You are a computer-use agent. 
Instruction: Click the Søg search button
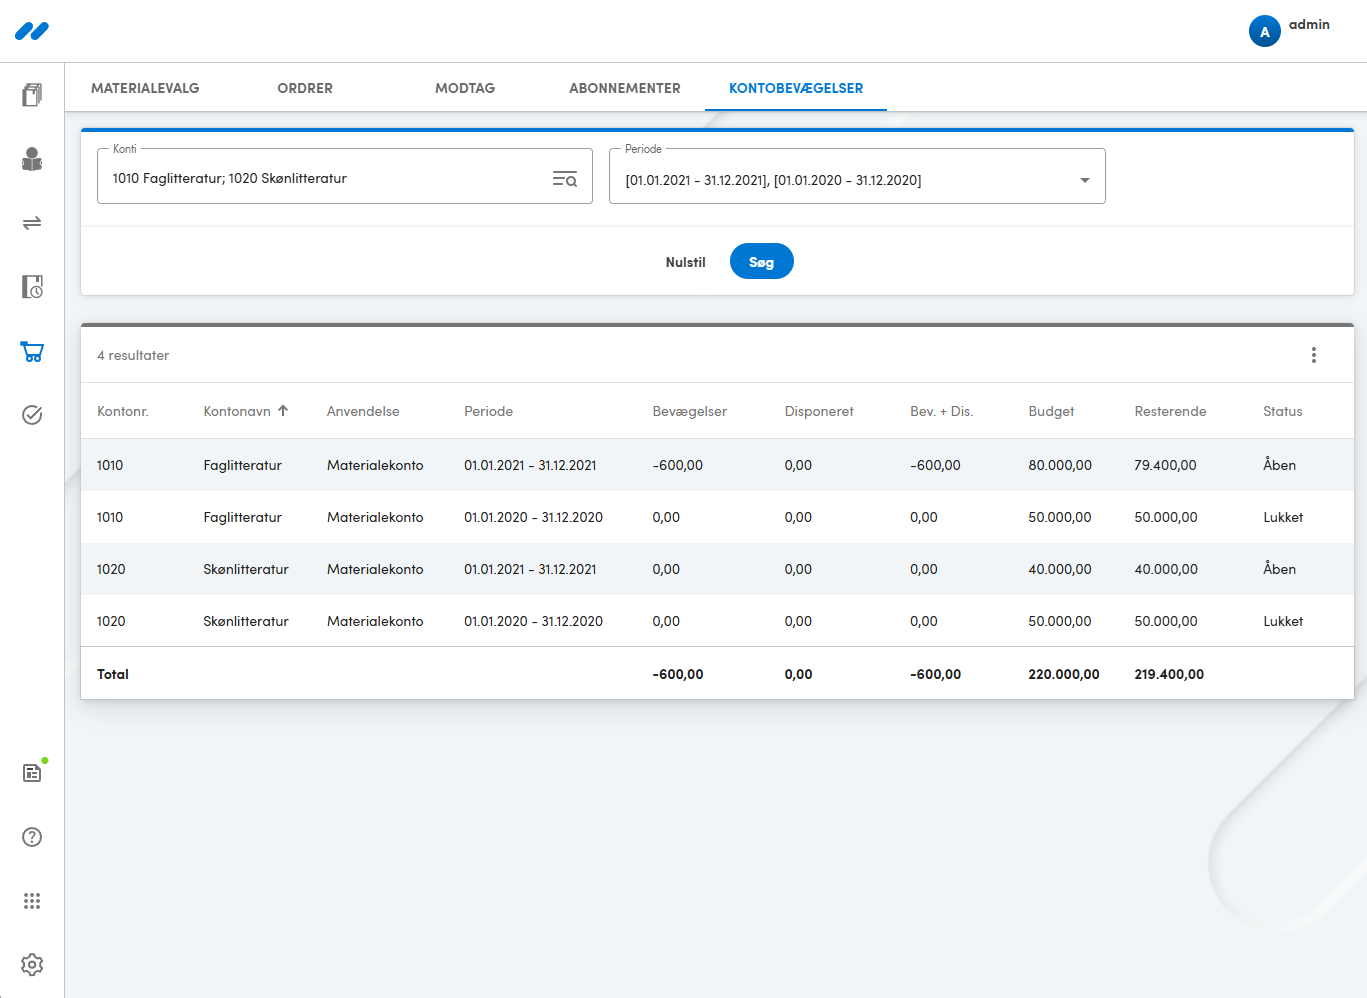(x=762, y=262)
